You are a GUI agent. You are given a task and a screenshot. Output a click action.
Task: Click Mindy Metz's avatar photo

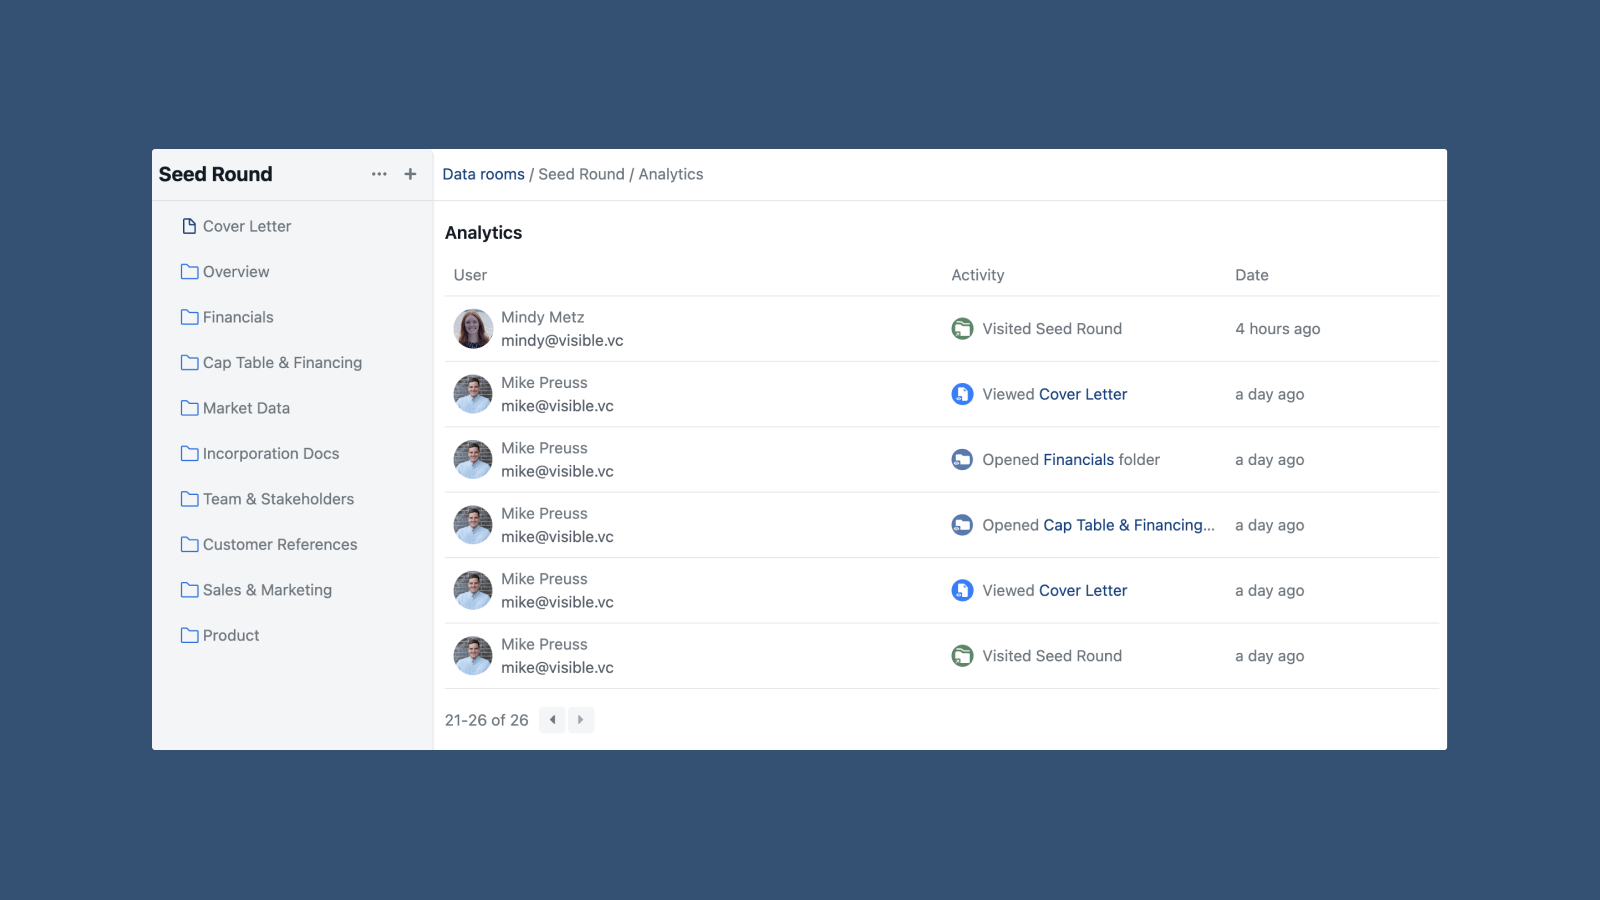point(473,329)
